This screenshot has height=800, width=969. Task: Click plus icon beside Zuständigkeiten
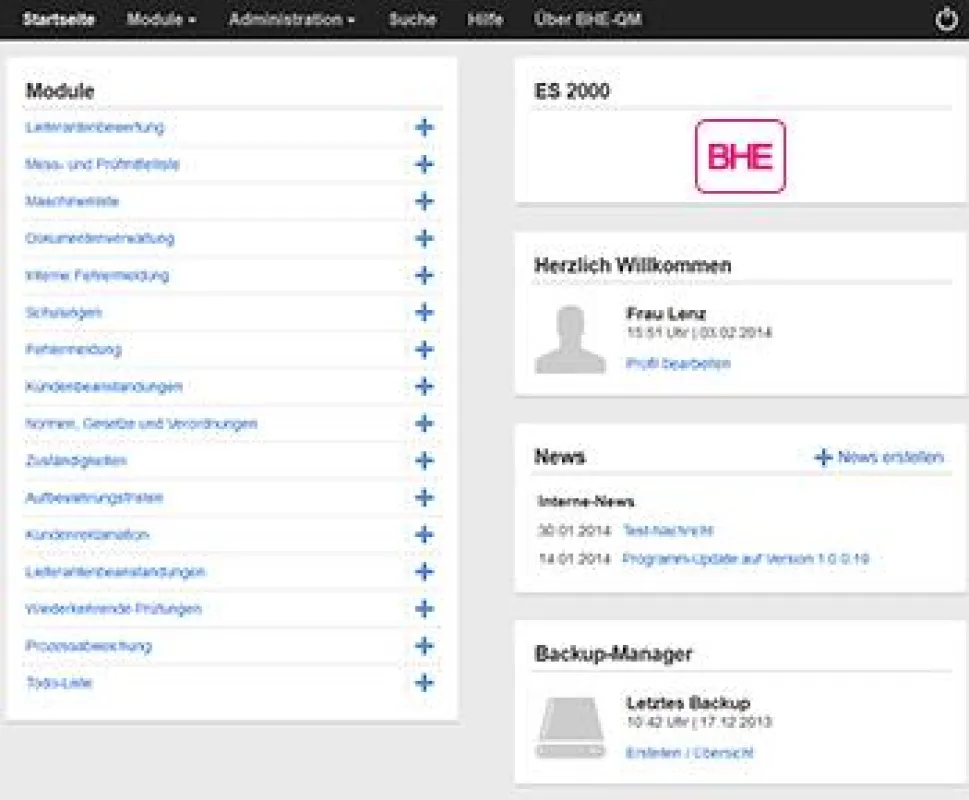(424, 461)
